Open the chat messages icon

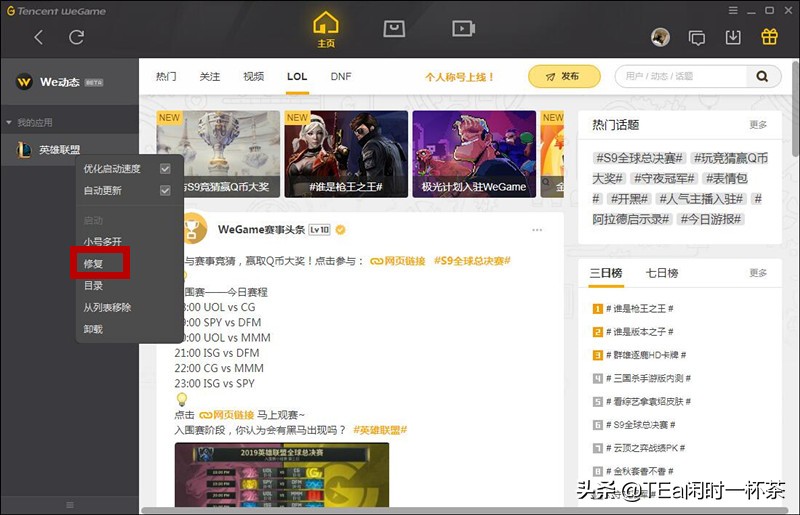[x=696, y=37]
